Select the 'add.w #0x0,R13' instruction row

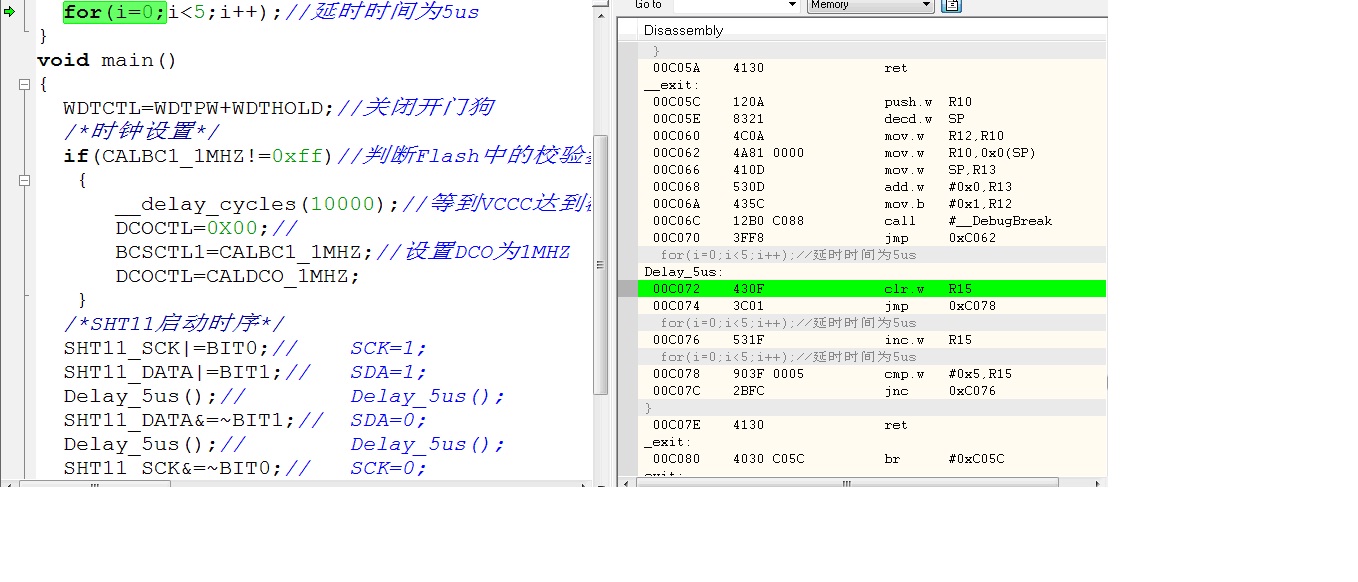pyautogui.click(x=872, y=187)
